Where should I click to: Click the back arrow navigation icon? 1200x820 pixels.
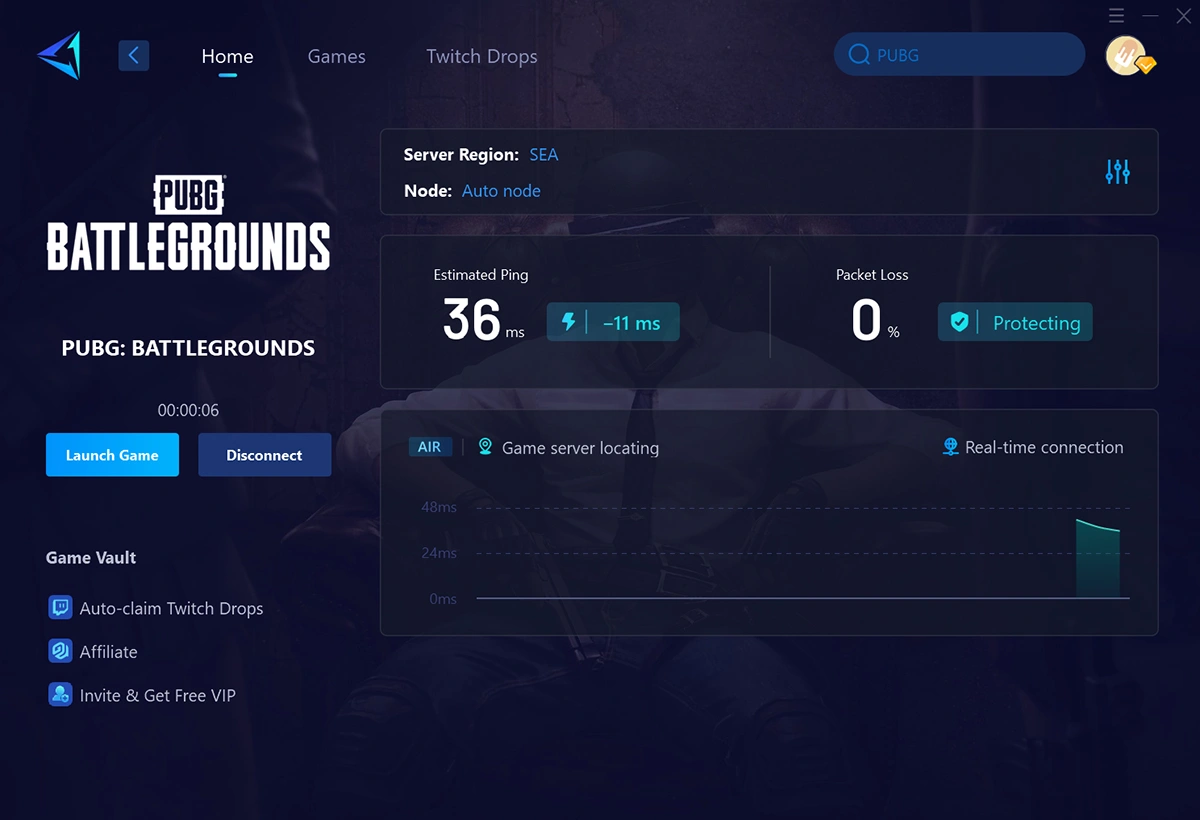click(x=134, y=55)
